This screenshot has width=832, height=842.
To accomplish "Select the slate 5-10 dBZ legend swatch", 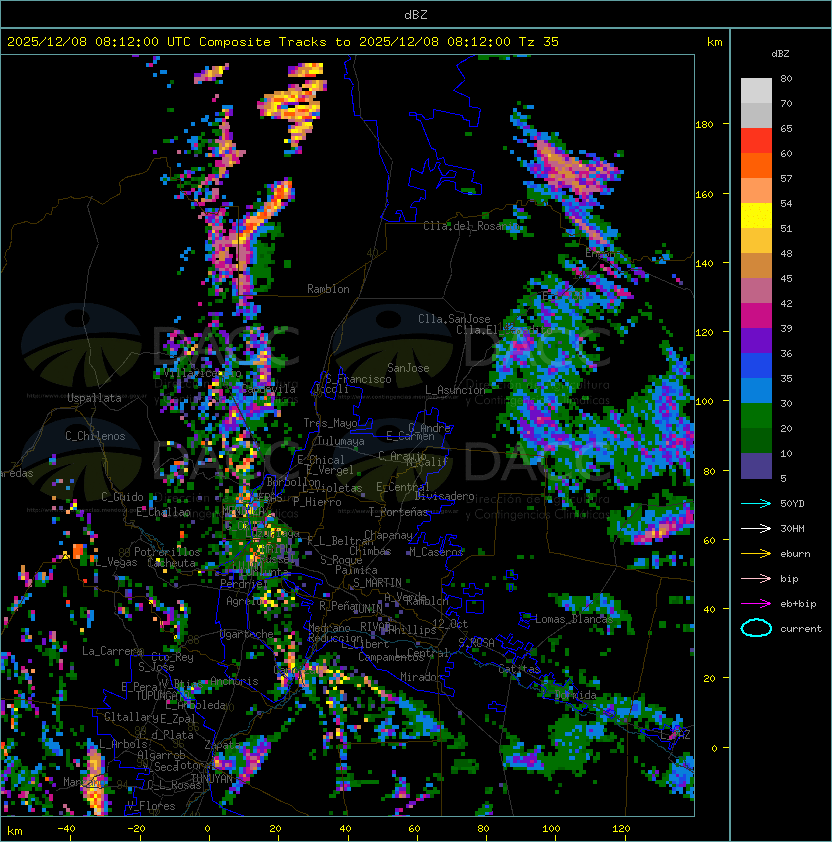I will [756, 466].
